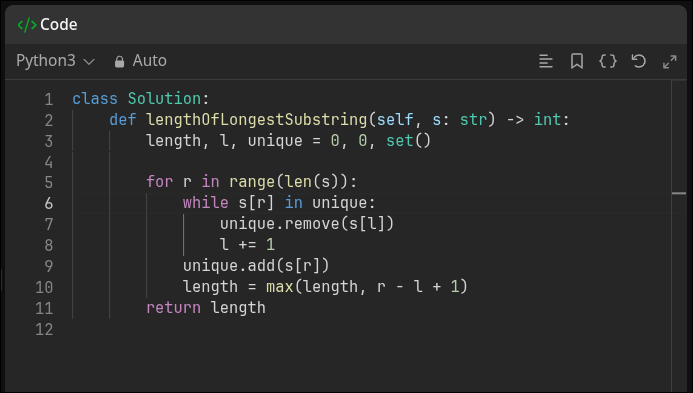The width and height of the screenshot is (693, 393).
Task: Click line number 4
Action: click(49, 162)
